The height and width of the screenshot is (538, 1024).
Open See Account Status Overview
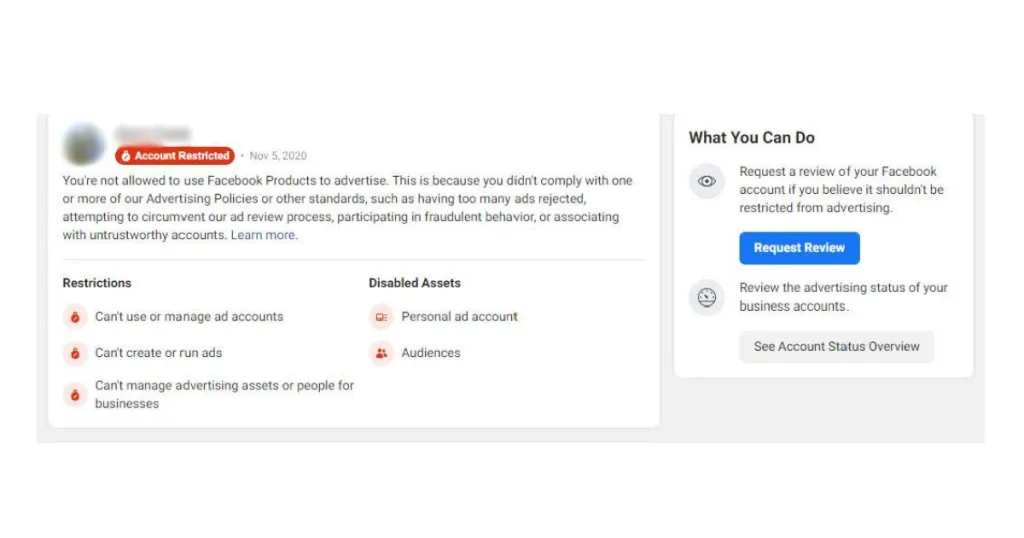[x=836, y=346]
